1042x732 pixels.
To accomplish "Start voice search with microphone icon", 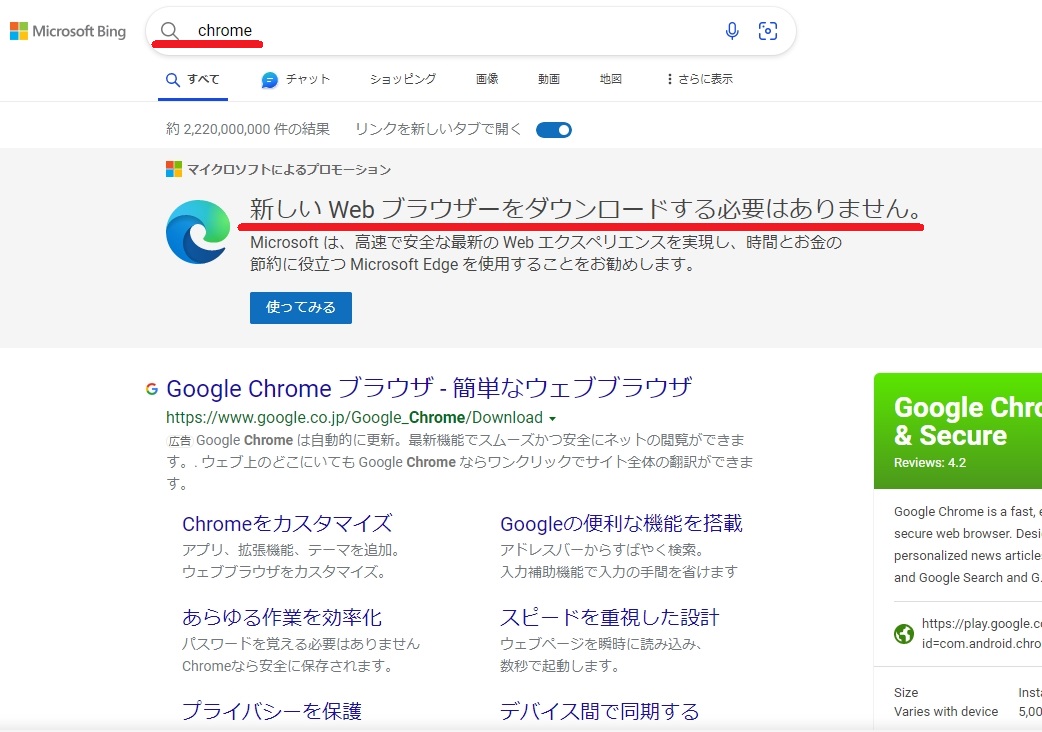I will [732, 31].
